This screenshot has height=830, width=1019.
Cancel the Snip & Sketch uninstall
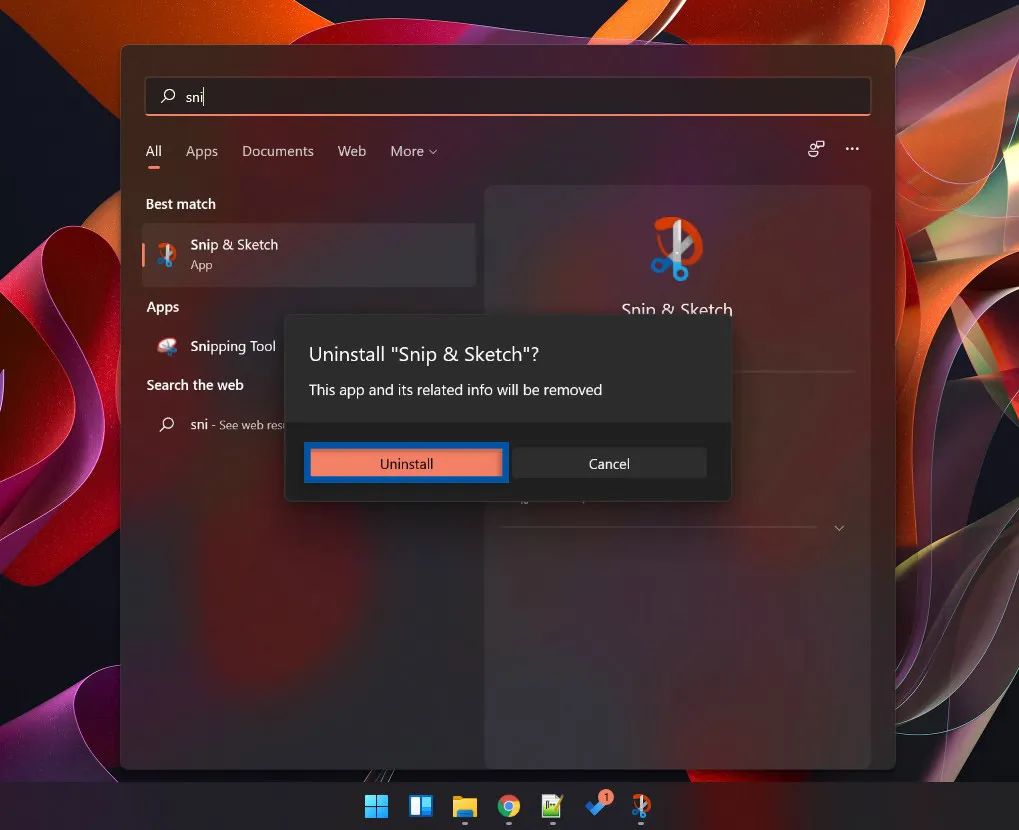[608, 463]
